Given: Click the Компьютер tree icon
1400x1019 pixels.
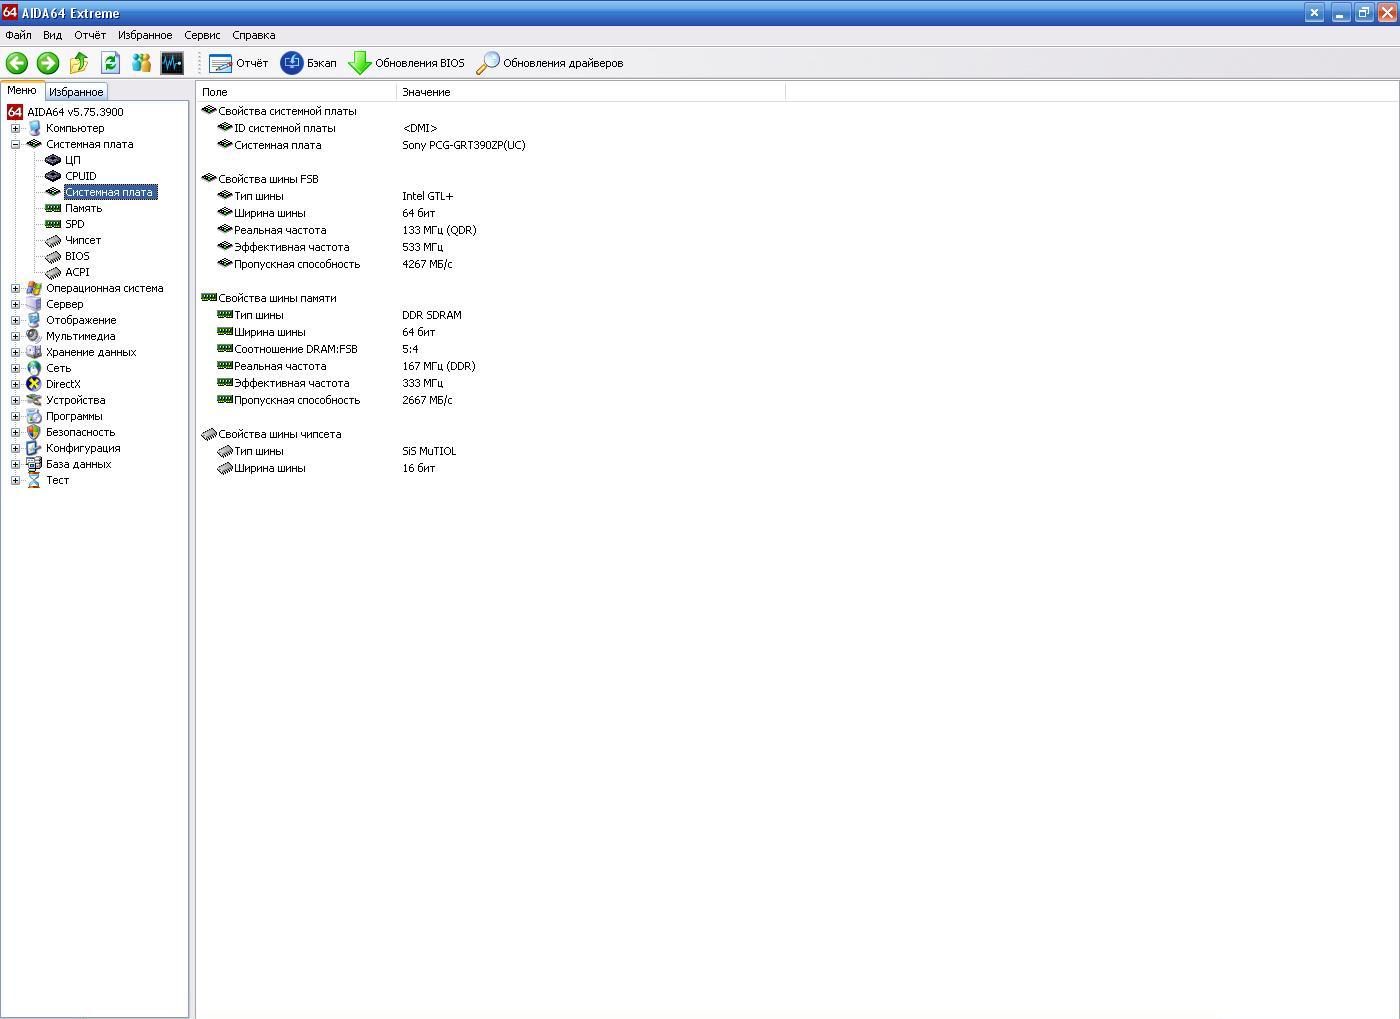Looking at the screenshot, I should click(x=34, y=128).
